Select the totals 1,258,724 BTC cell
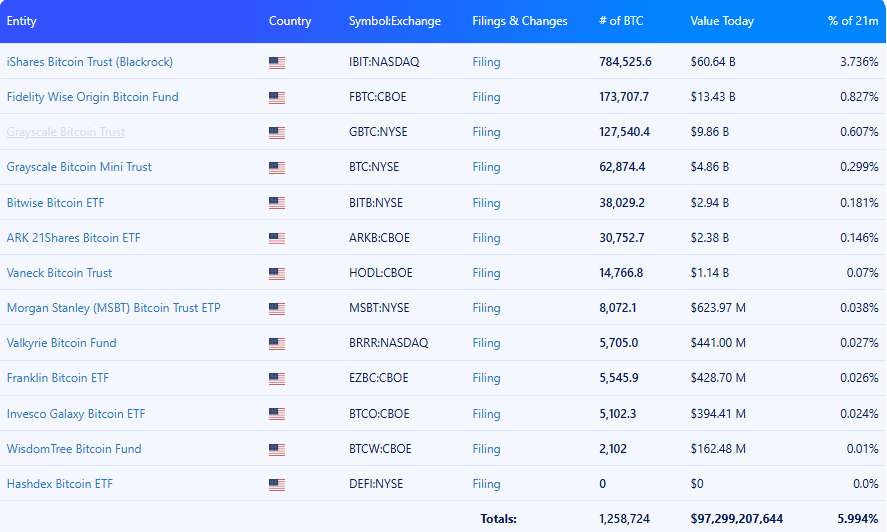Screen dimensions: 887x532 625,519
